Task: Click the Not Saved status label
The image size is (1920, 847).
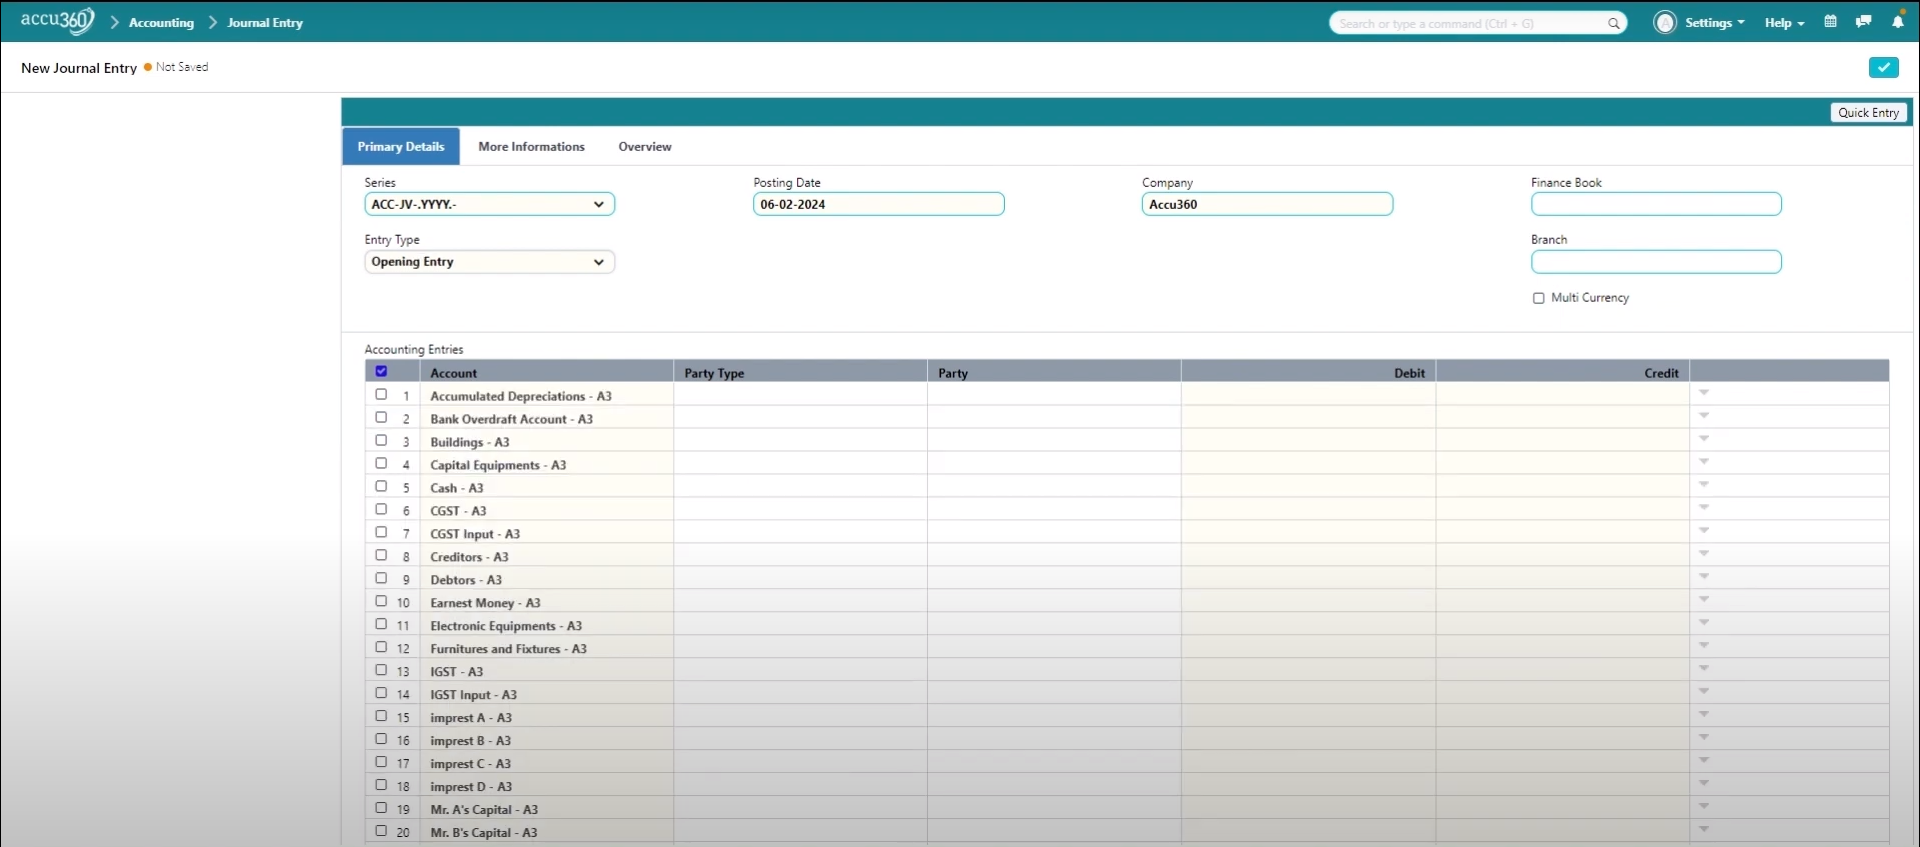Action: point(182,67)
